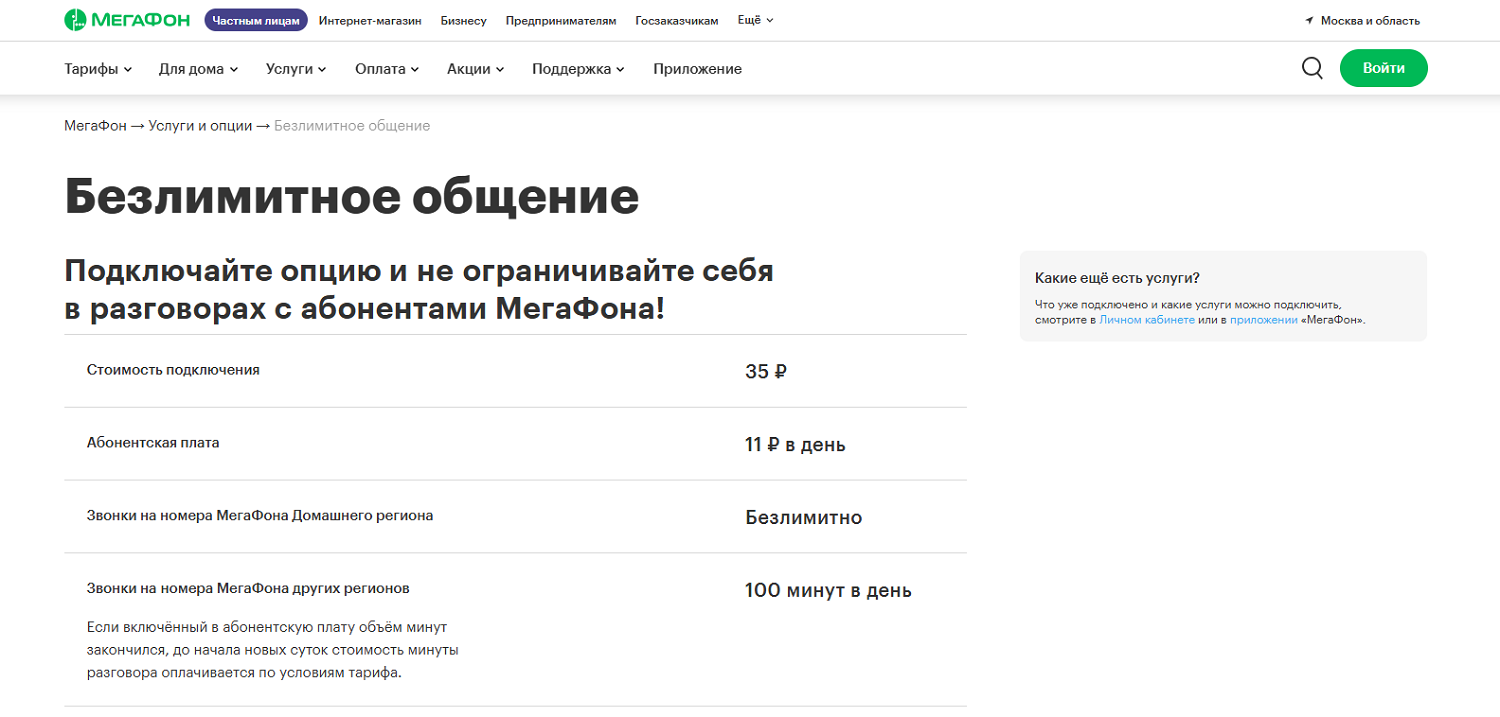Open the Предпринимателям section
Image resolution: width=1500 pixels, height=717 pixels.
click(561, 20)
